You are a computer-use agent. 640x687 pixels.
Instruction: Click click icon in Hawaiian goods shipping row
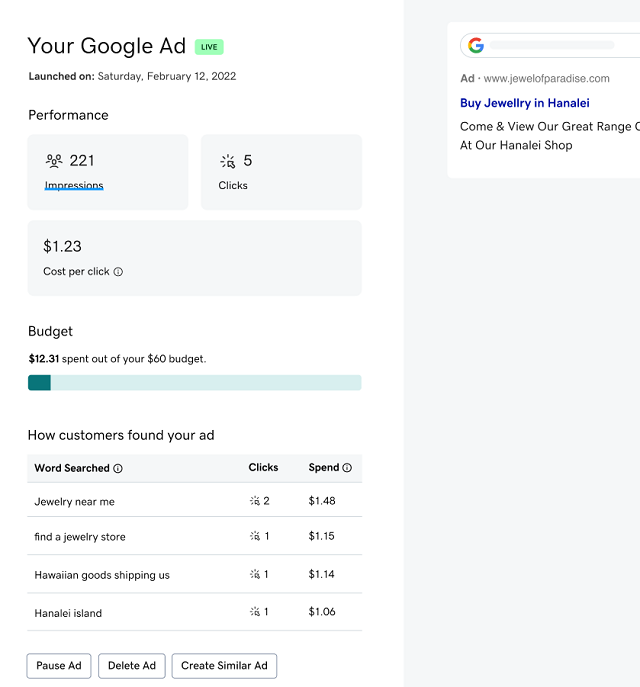[255, 575]
